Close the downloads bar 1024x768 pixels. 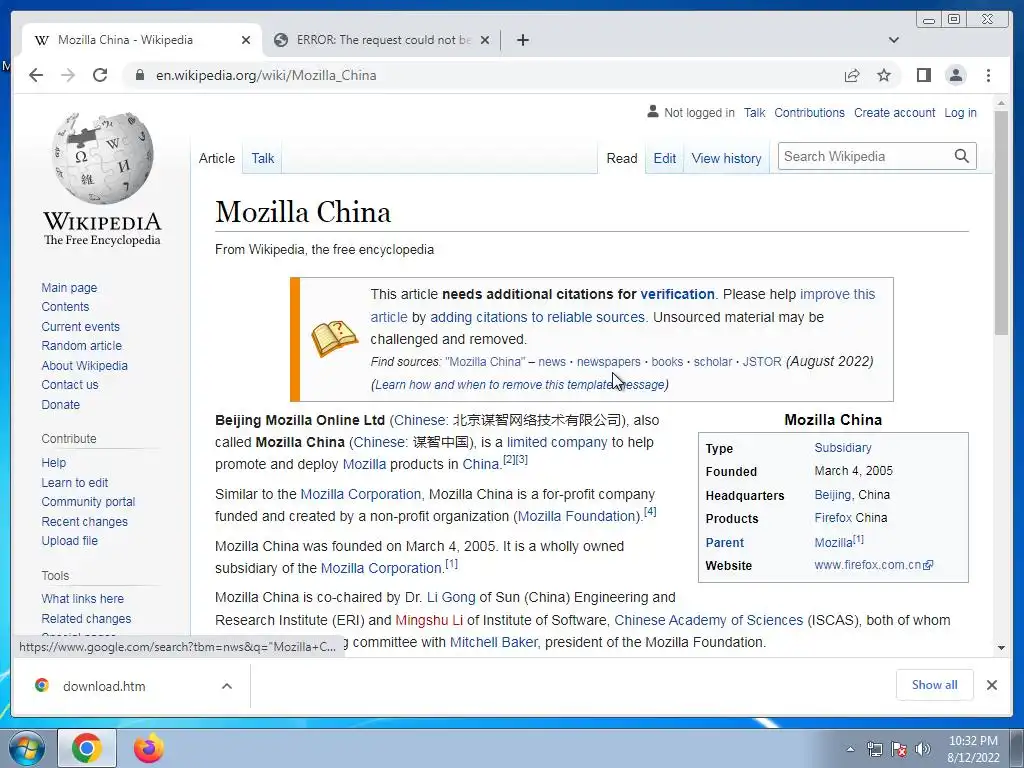(991, 685)
